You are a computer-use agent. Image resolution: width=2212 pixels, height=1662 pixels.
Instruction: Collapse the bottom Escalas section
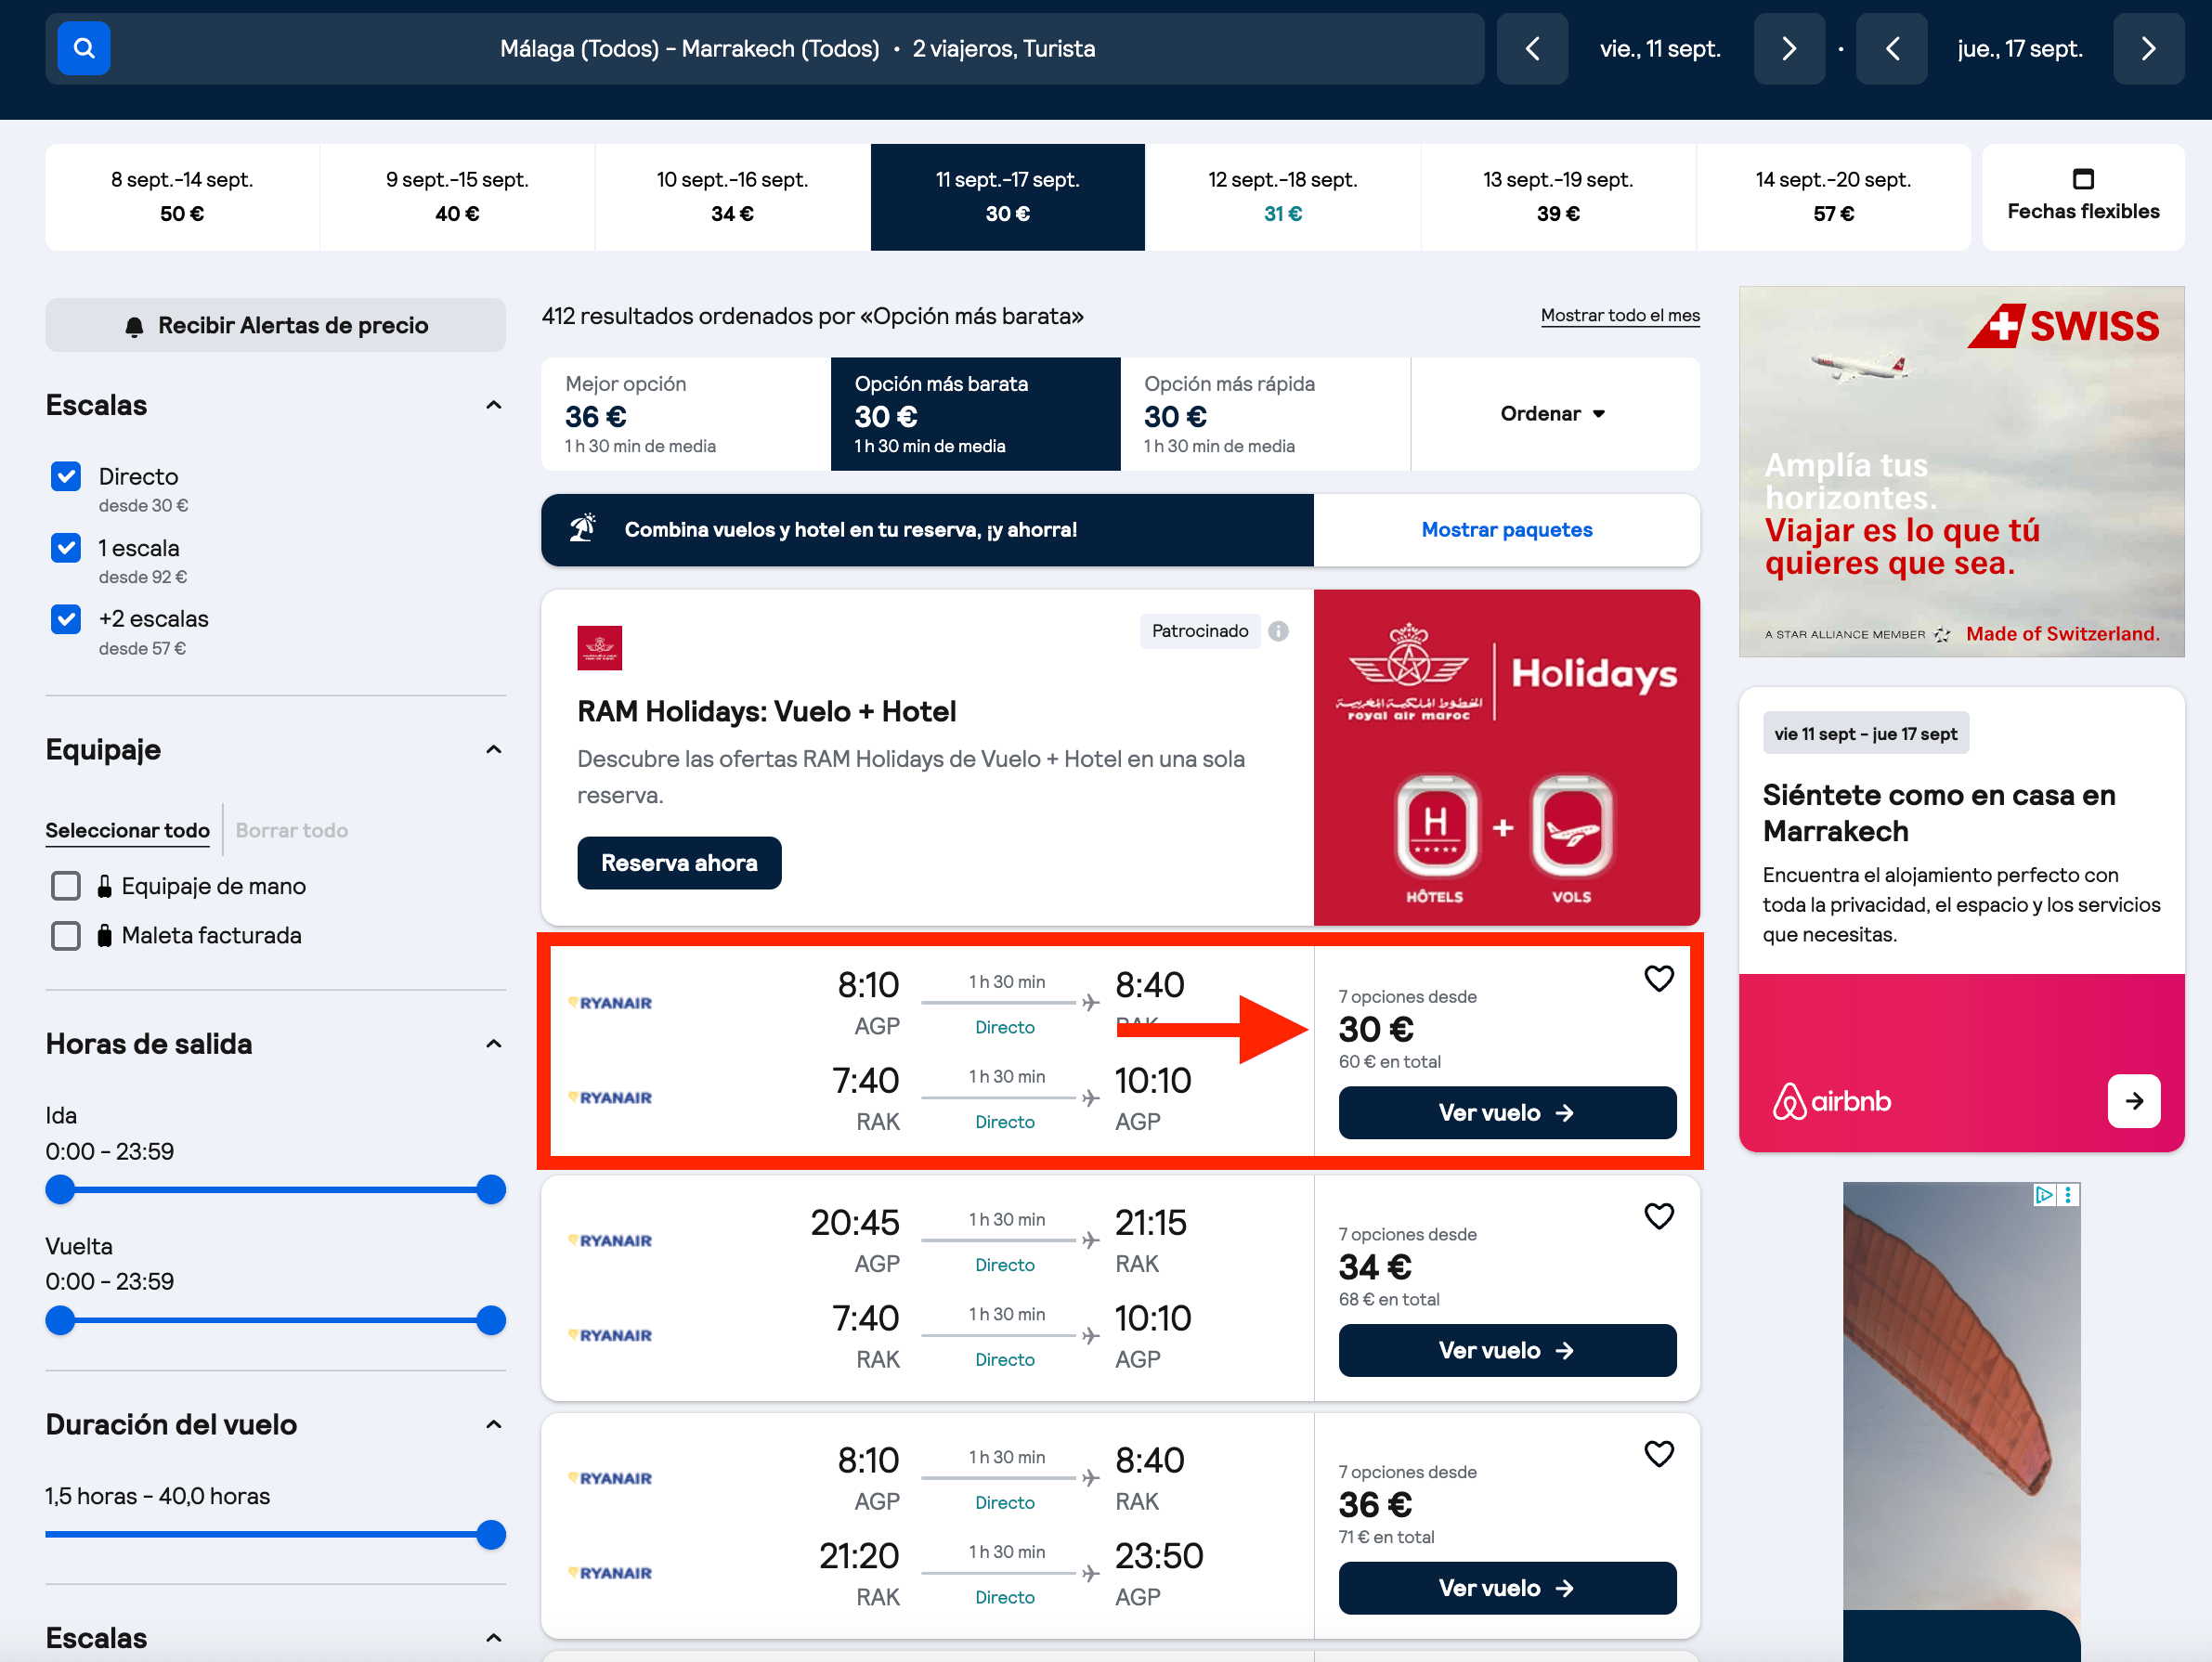[x=493, y=1638]
